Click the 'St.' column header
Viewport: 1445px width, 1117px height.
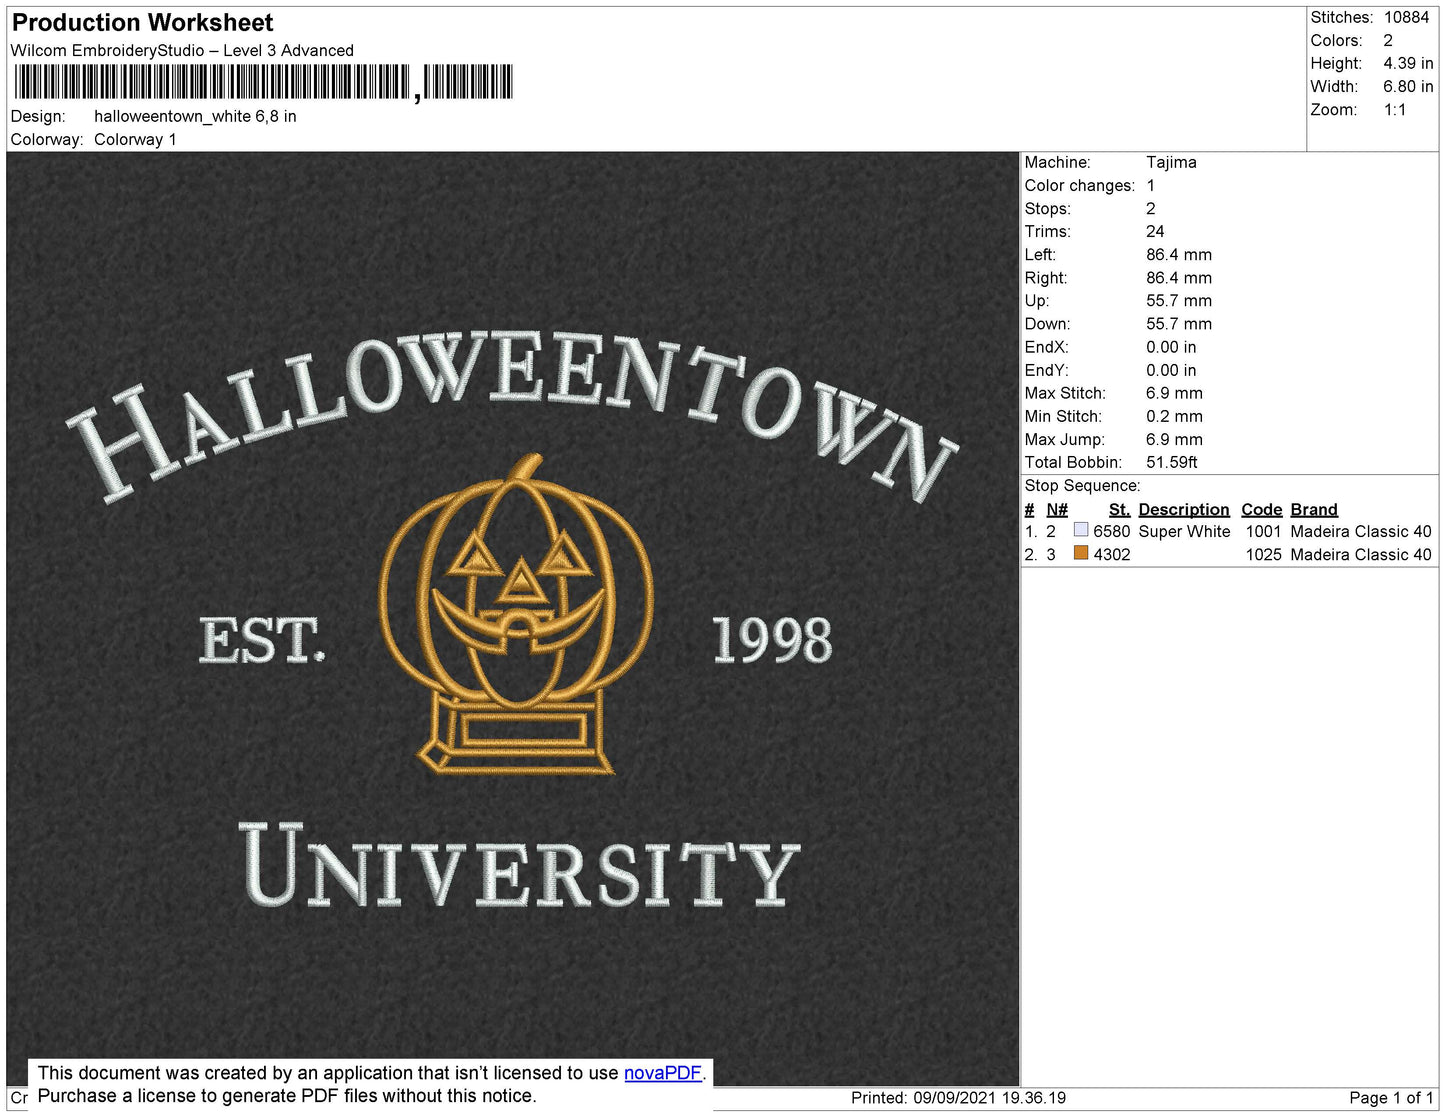click(x=1119, y=509)
